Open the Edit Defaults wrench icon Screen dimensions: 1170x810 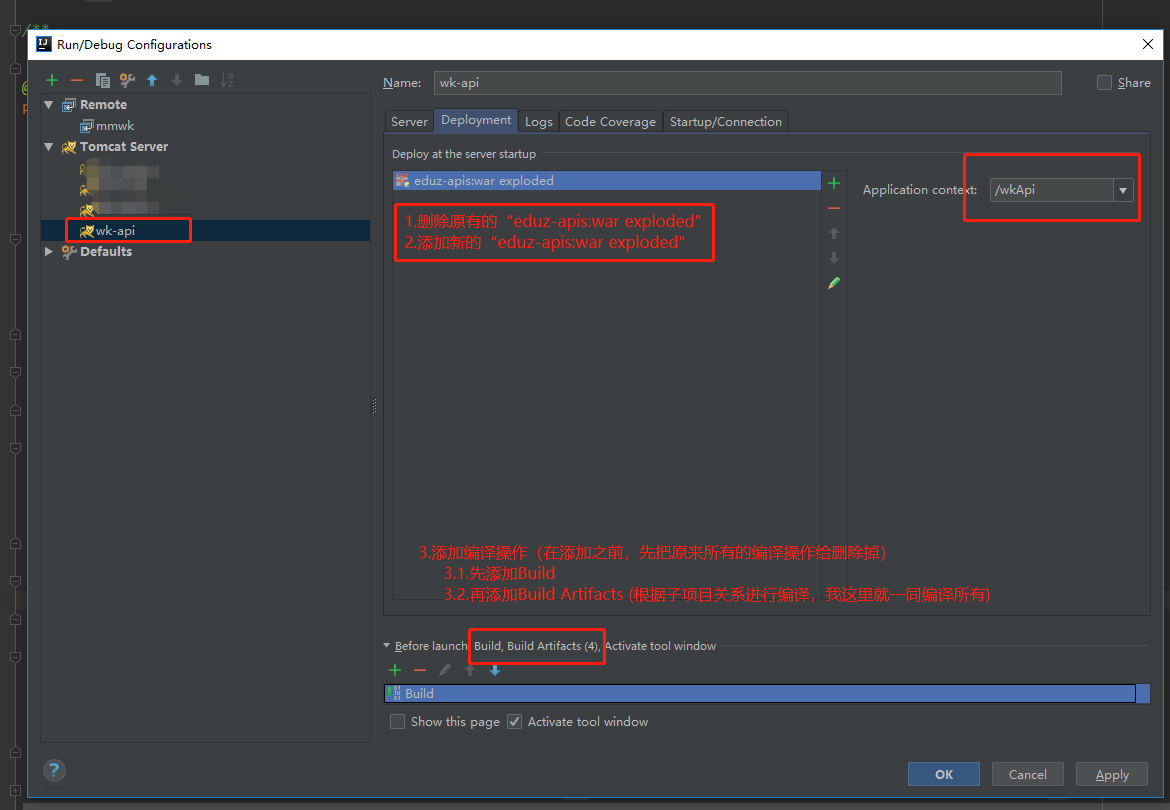126,80
